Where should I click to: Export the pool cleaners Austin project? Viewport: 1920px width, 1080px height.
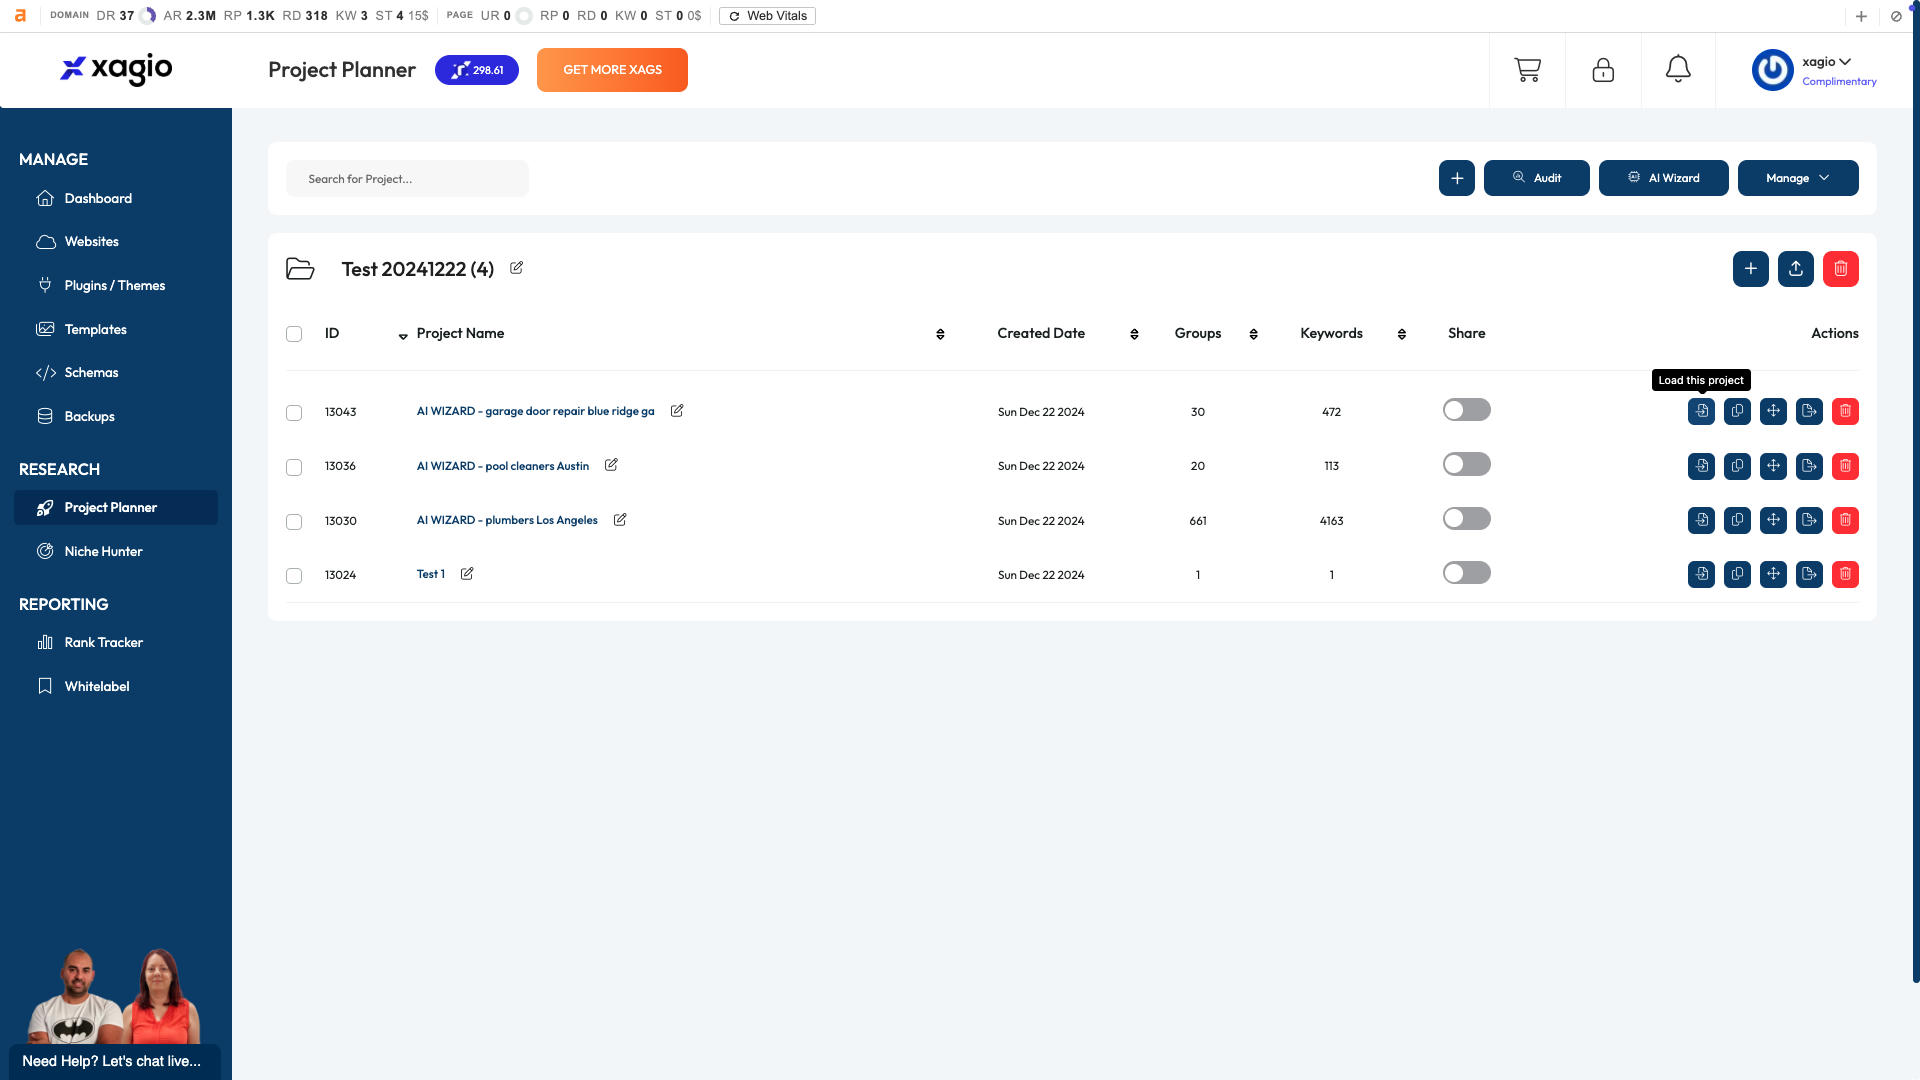point(1809,466)
